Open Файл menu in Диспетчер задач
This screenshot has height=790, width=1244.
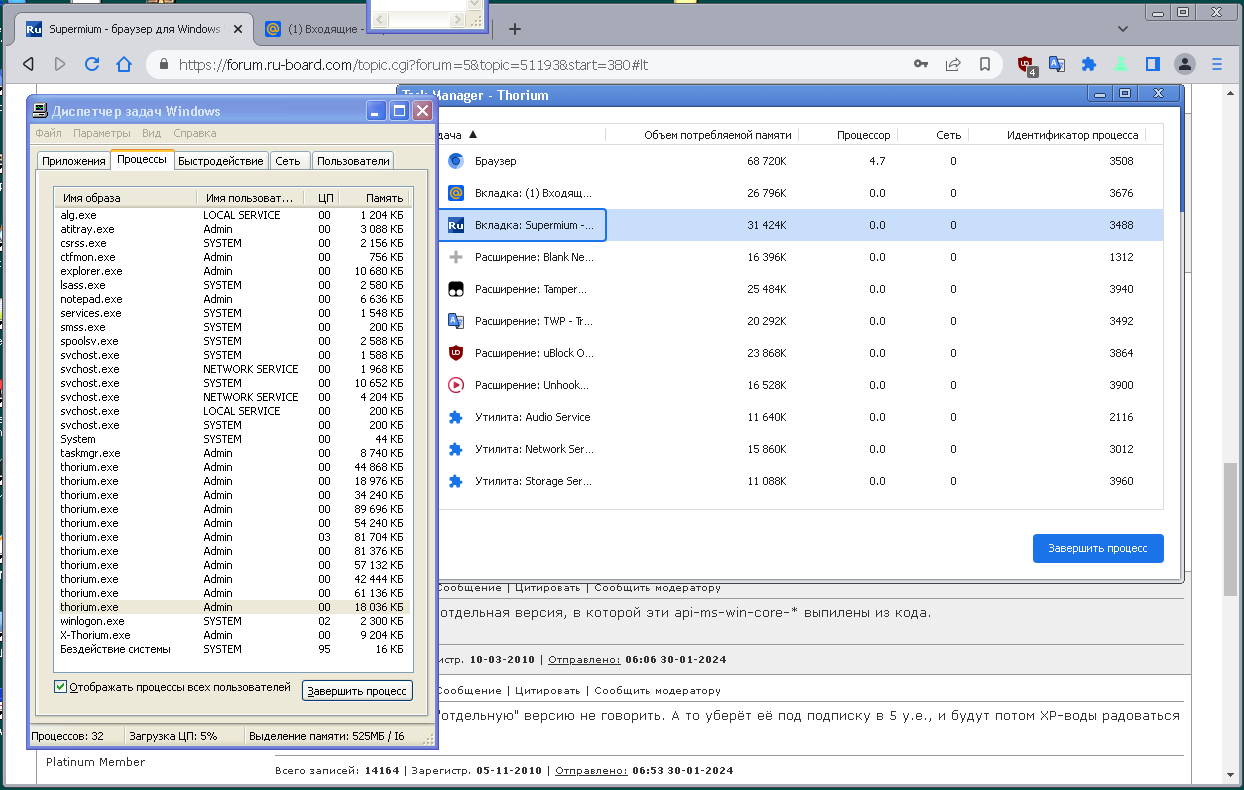pyautogui.click(x=48, y=133)
